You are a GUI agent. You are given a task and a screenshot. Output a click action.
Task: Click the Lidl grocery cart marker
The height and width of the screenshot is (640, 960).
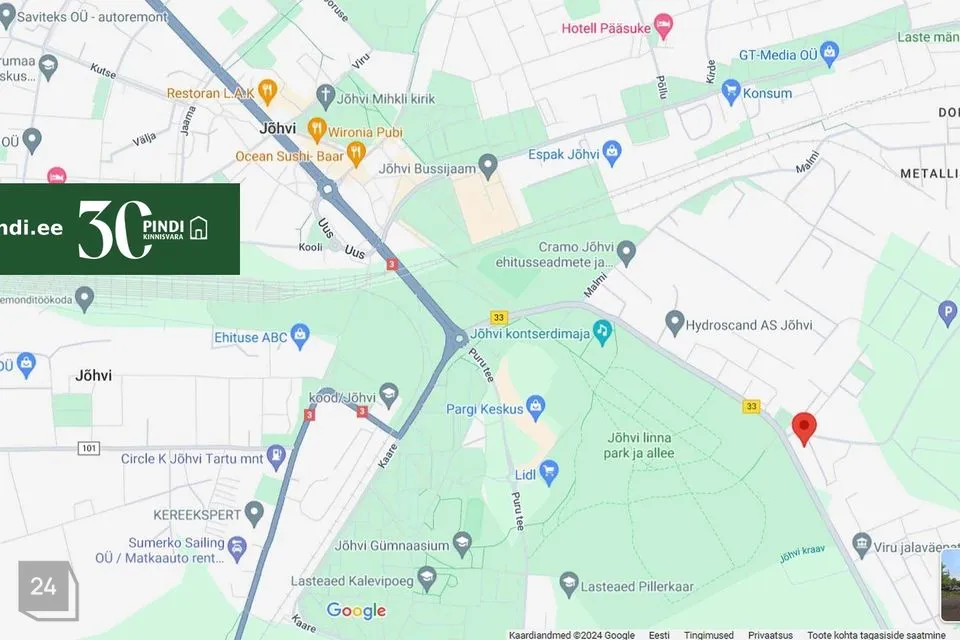tap(549, 473)
